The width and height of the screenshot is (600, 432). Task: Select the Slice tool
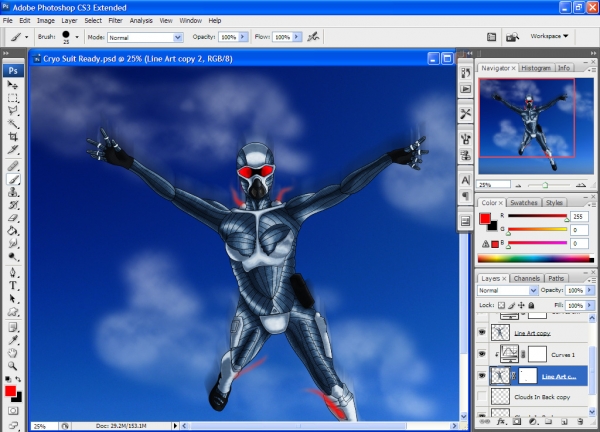(13, 149)
